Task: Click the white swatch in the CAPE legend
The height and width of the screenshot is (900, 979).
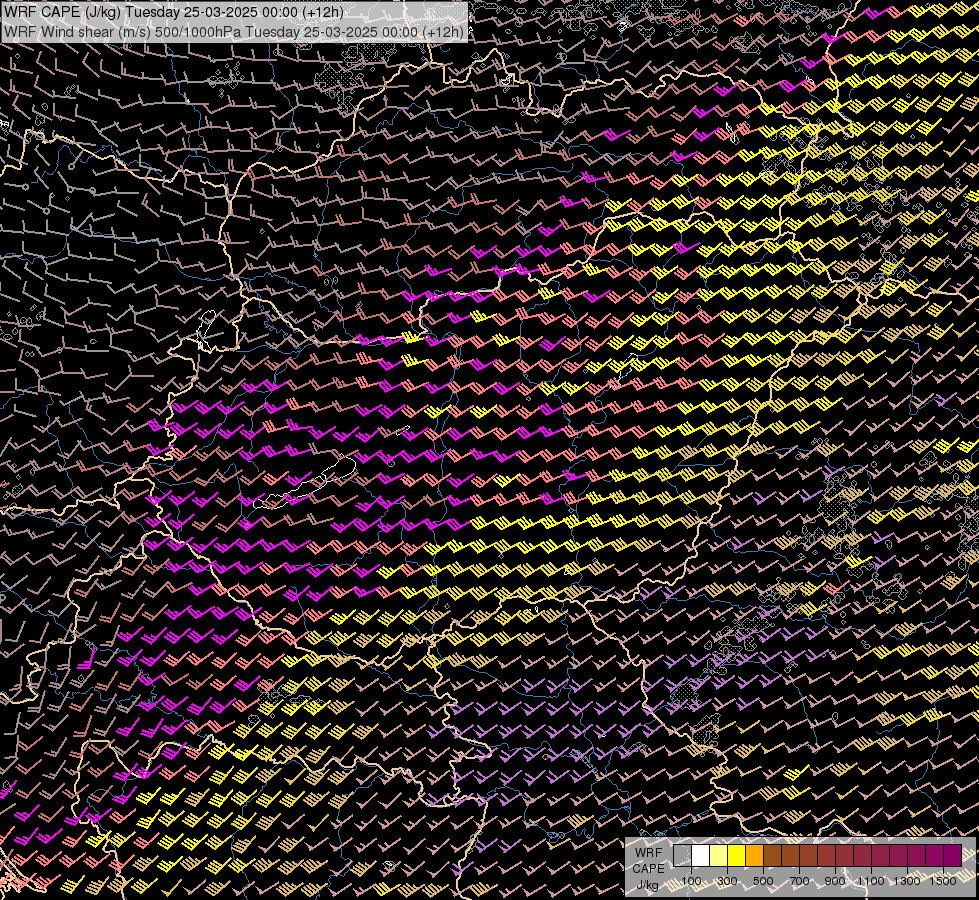Action: coord(701,855)
